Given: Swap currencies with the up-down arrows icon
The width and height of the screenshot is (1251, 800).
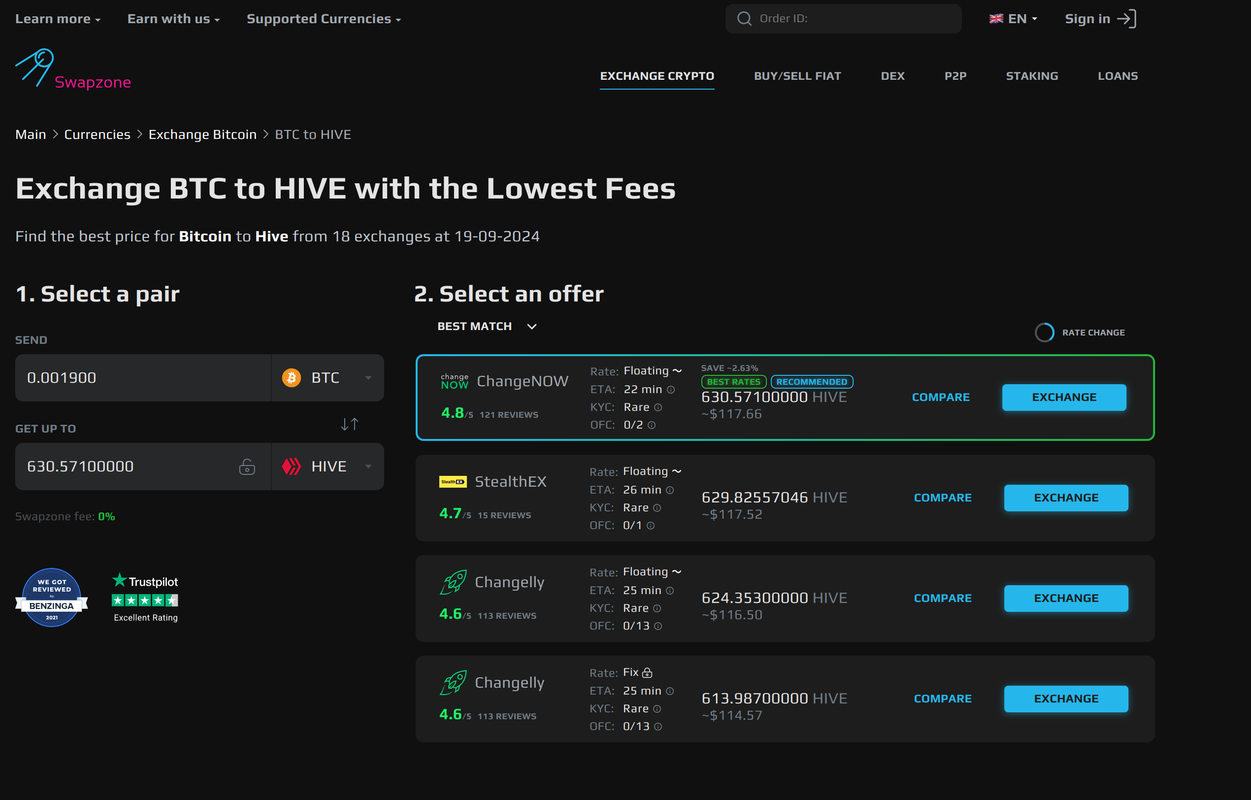Looking at the screenshot, I should coord(349,424).
